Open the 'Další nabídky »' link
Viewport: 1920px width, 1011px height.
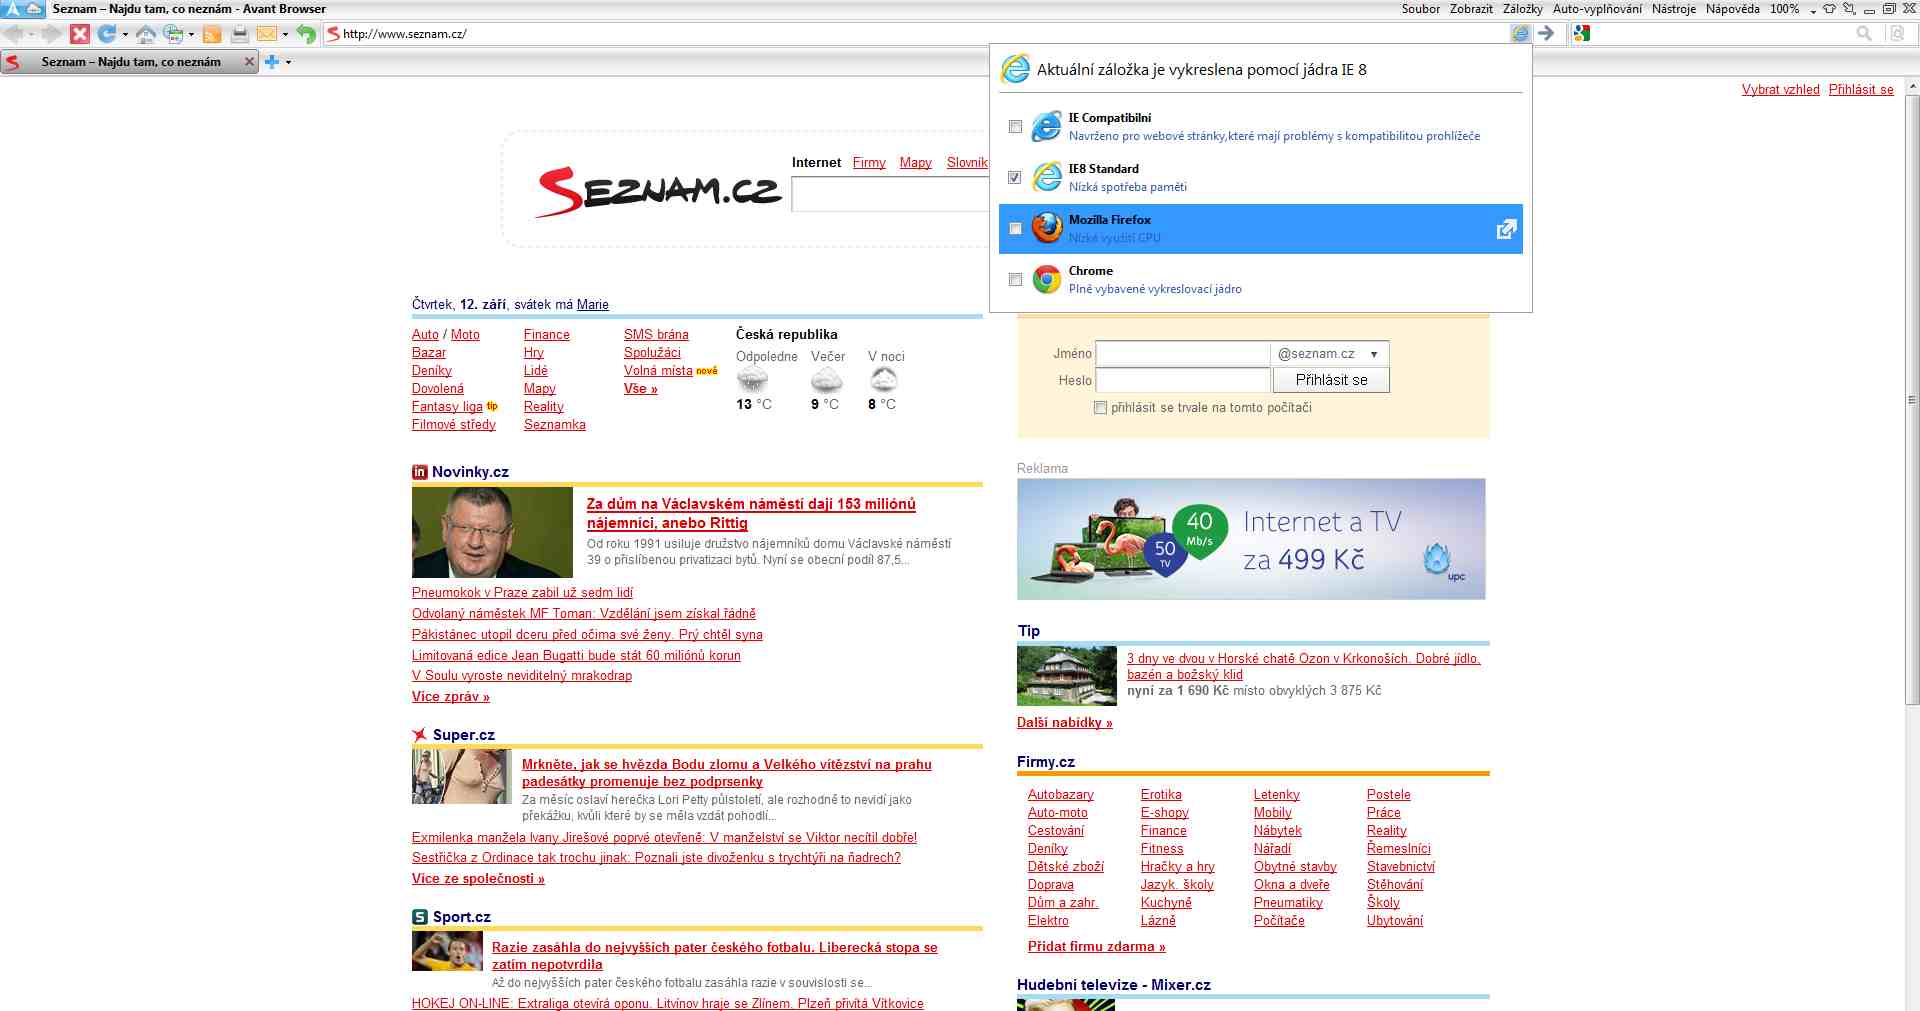click(1065, 722)
